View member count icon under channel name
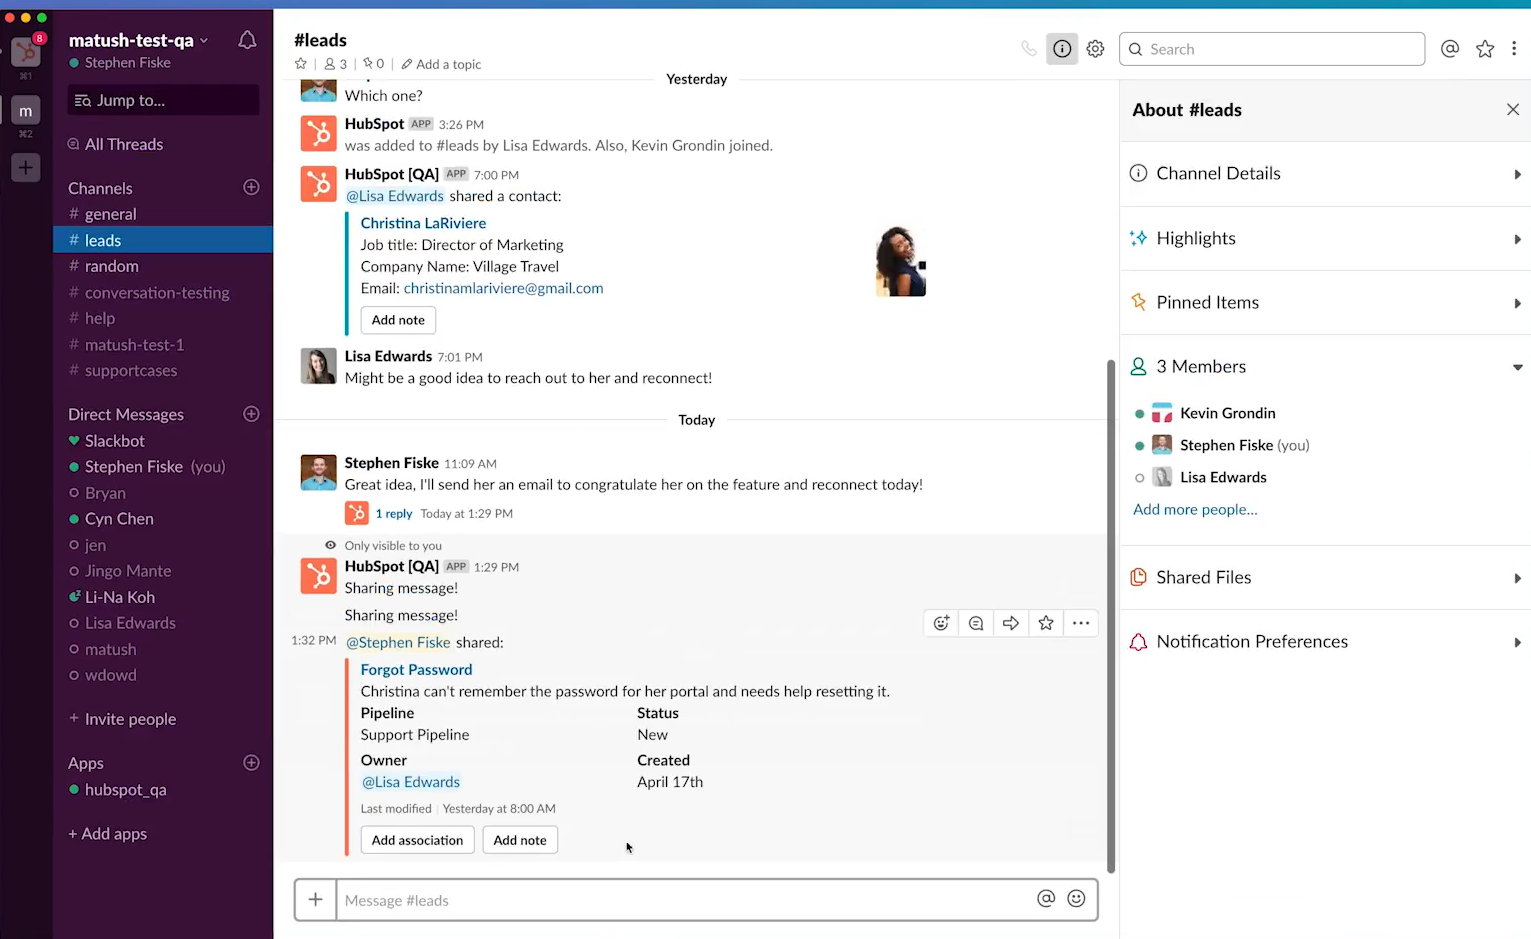The image size is (1531, 939). pos(336,64)
